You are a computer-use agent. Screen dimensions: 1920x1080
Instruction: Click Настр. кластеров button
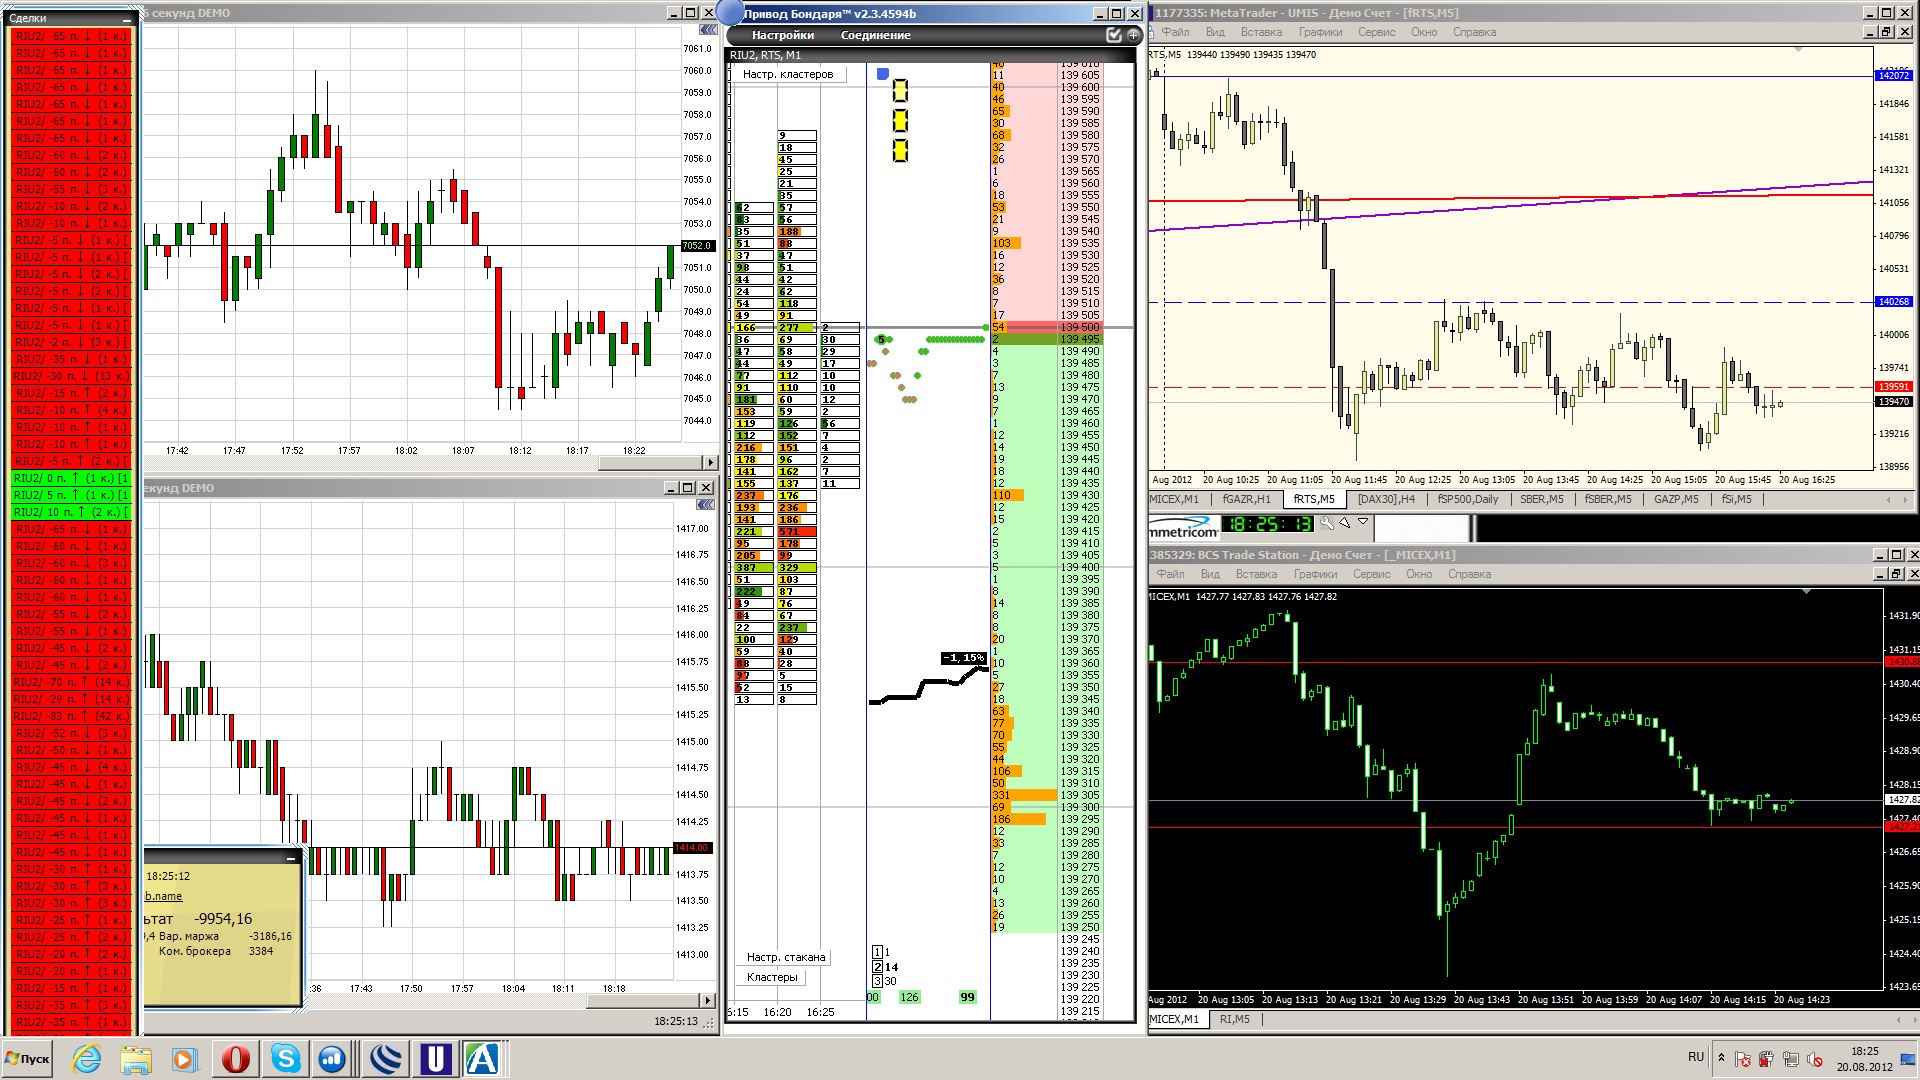[x=788, y=74]
